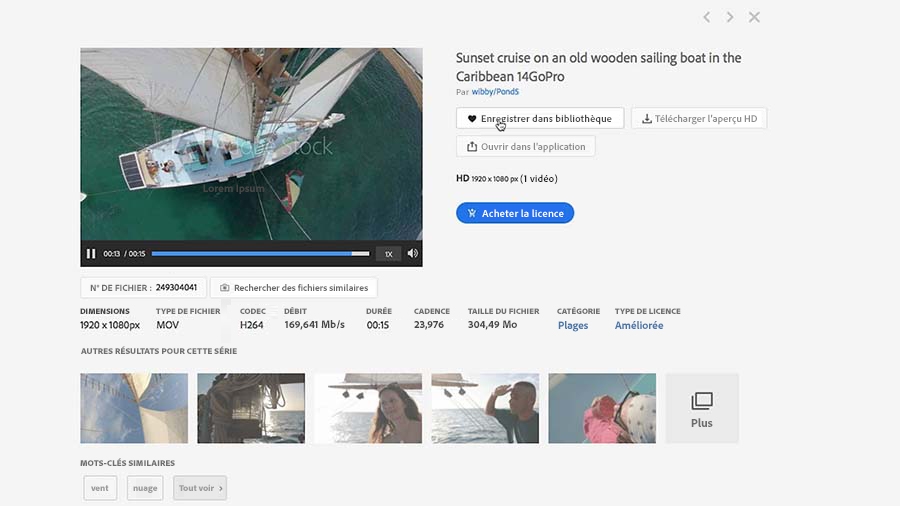The image size is (900, 506).
Task: Mute the video volume
Action: coord(412,254)
